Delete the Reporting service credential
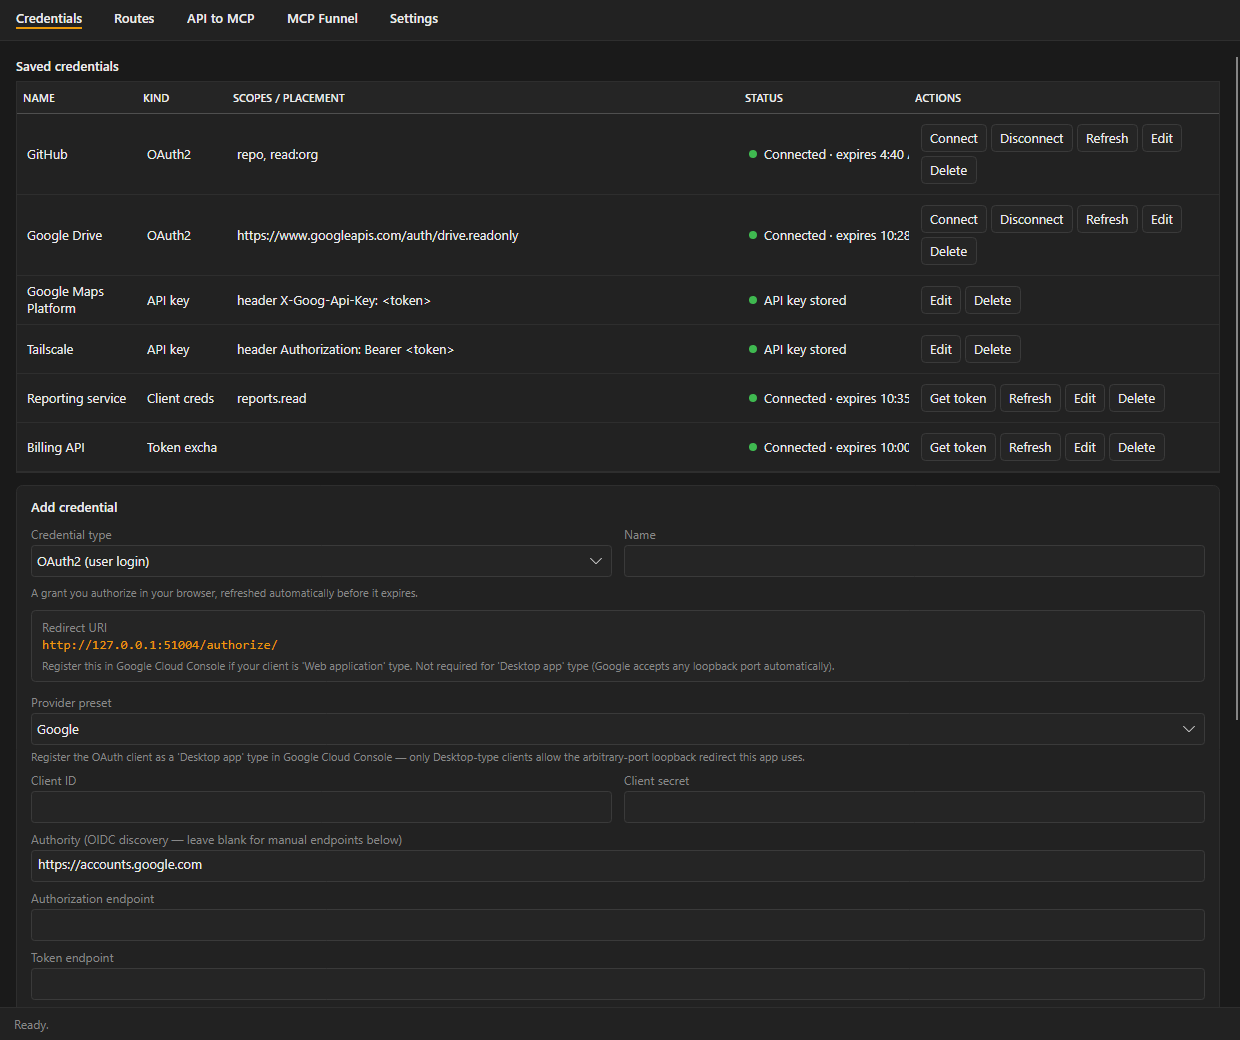 pos(1137,398)
